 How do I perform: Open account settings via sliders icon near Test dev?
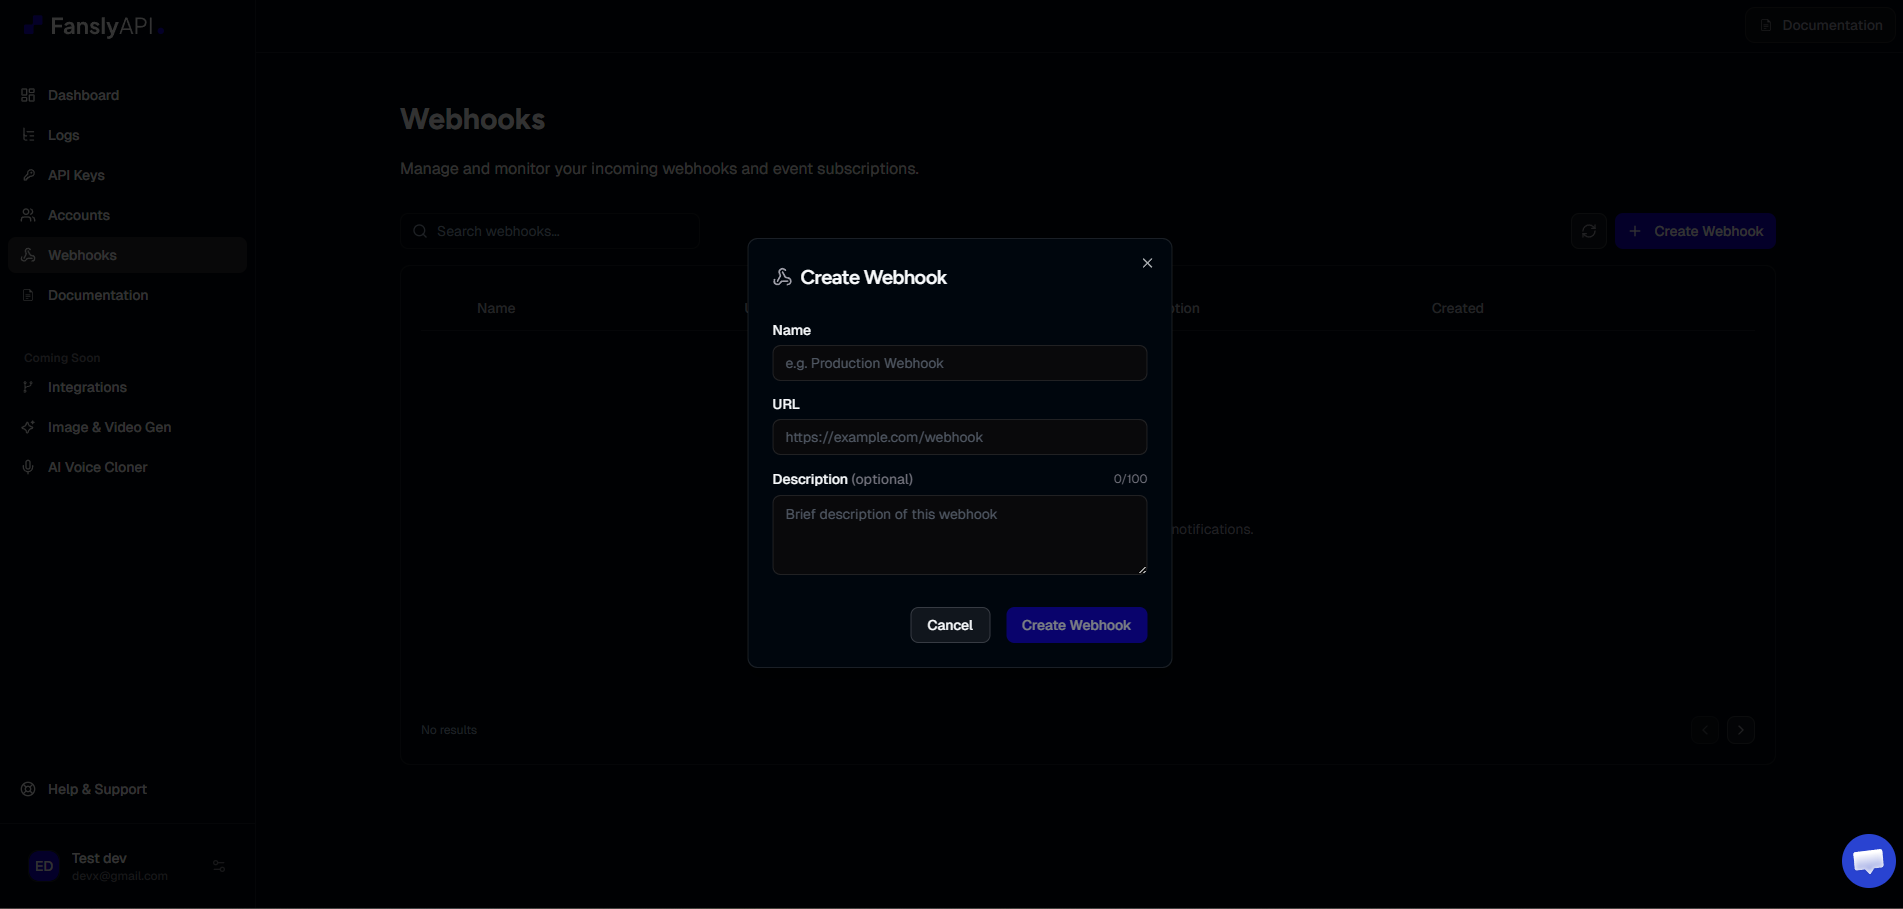click(x=218, y=865)
